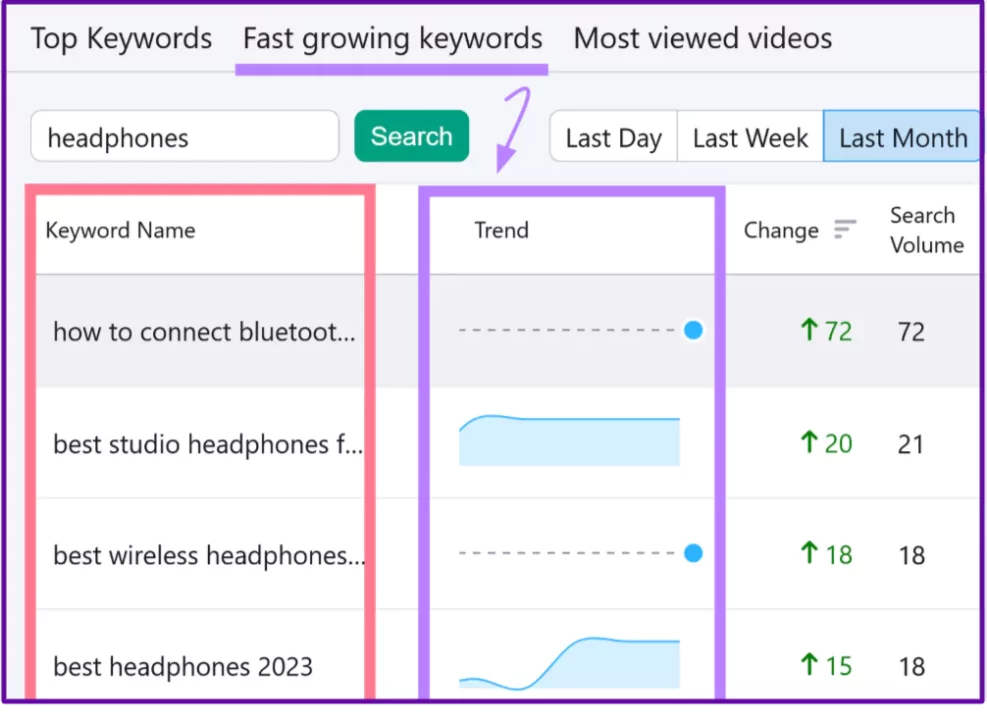Open the Most viewed videos tab
987x720 pixels.
[702, 38]
